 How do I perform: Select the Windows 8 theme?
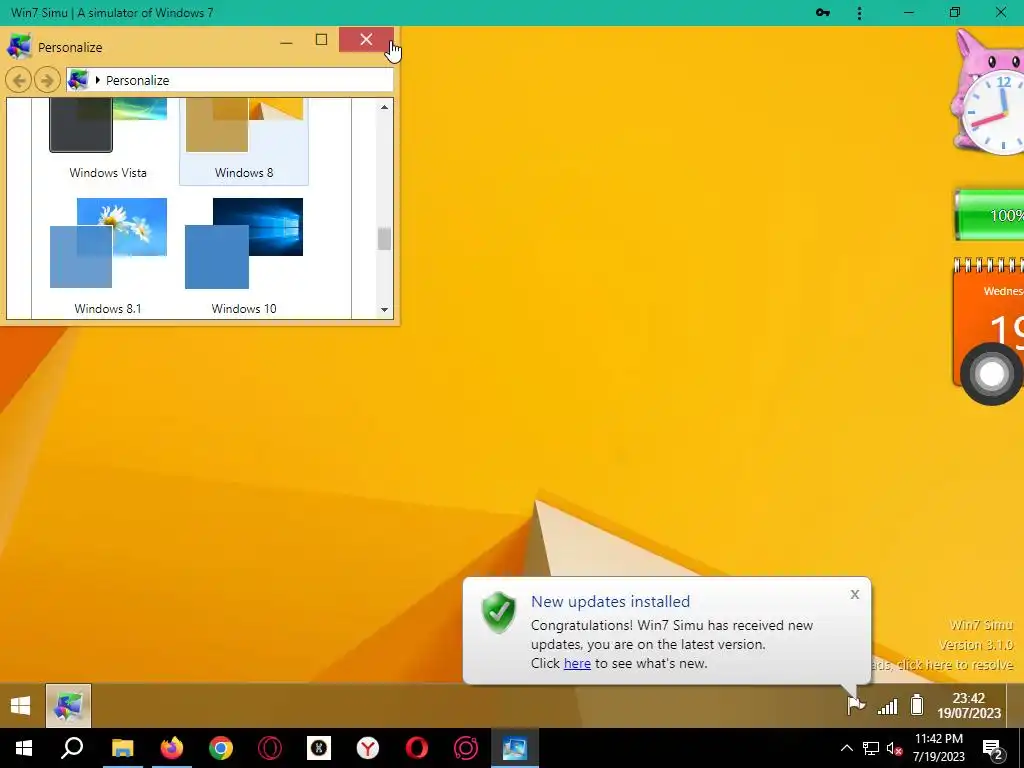pos(244,142)
